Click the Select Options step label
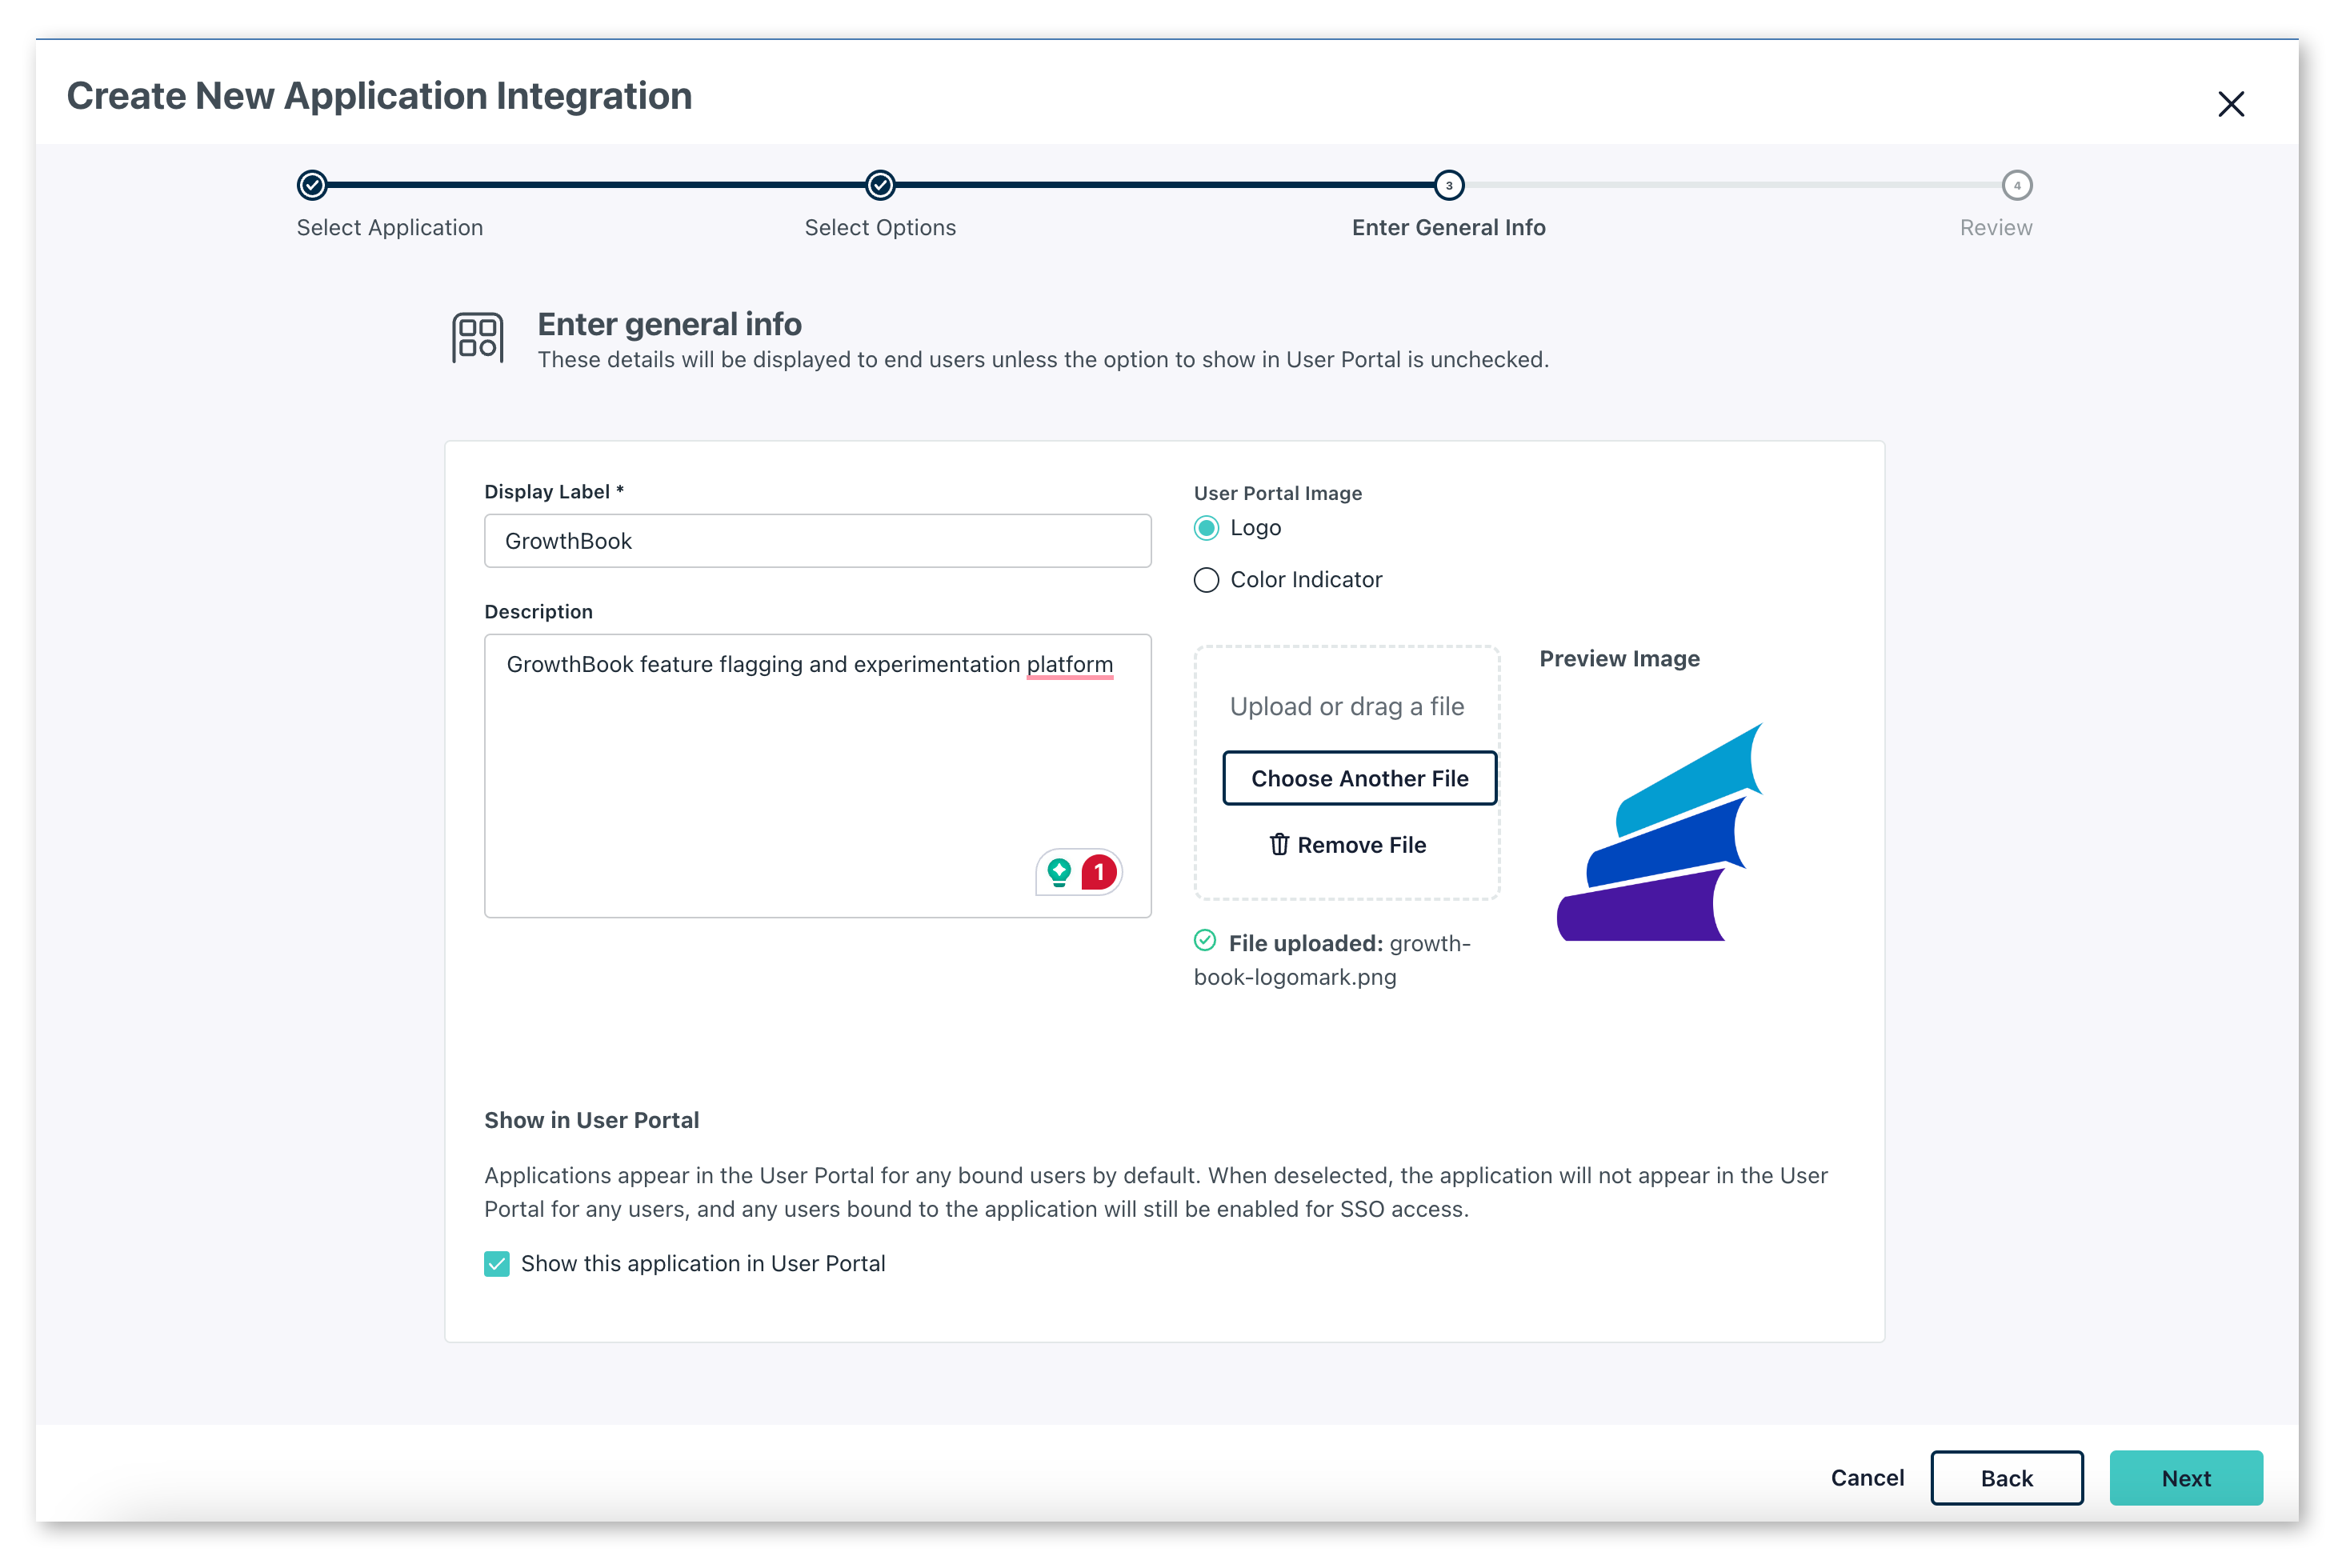The width and height of the screenshot is (2346, 1568). (x=880, y=226)
